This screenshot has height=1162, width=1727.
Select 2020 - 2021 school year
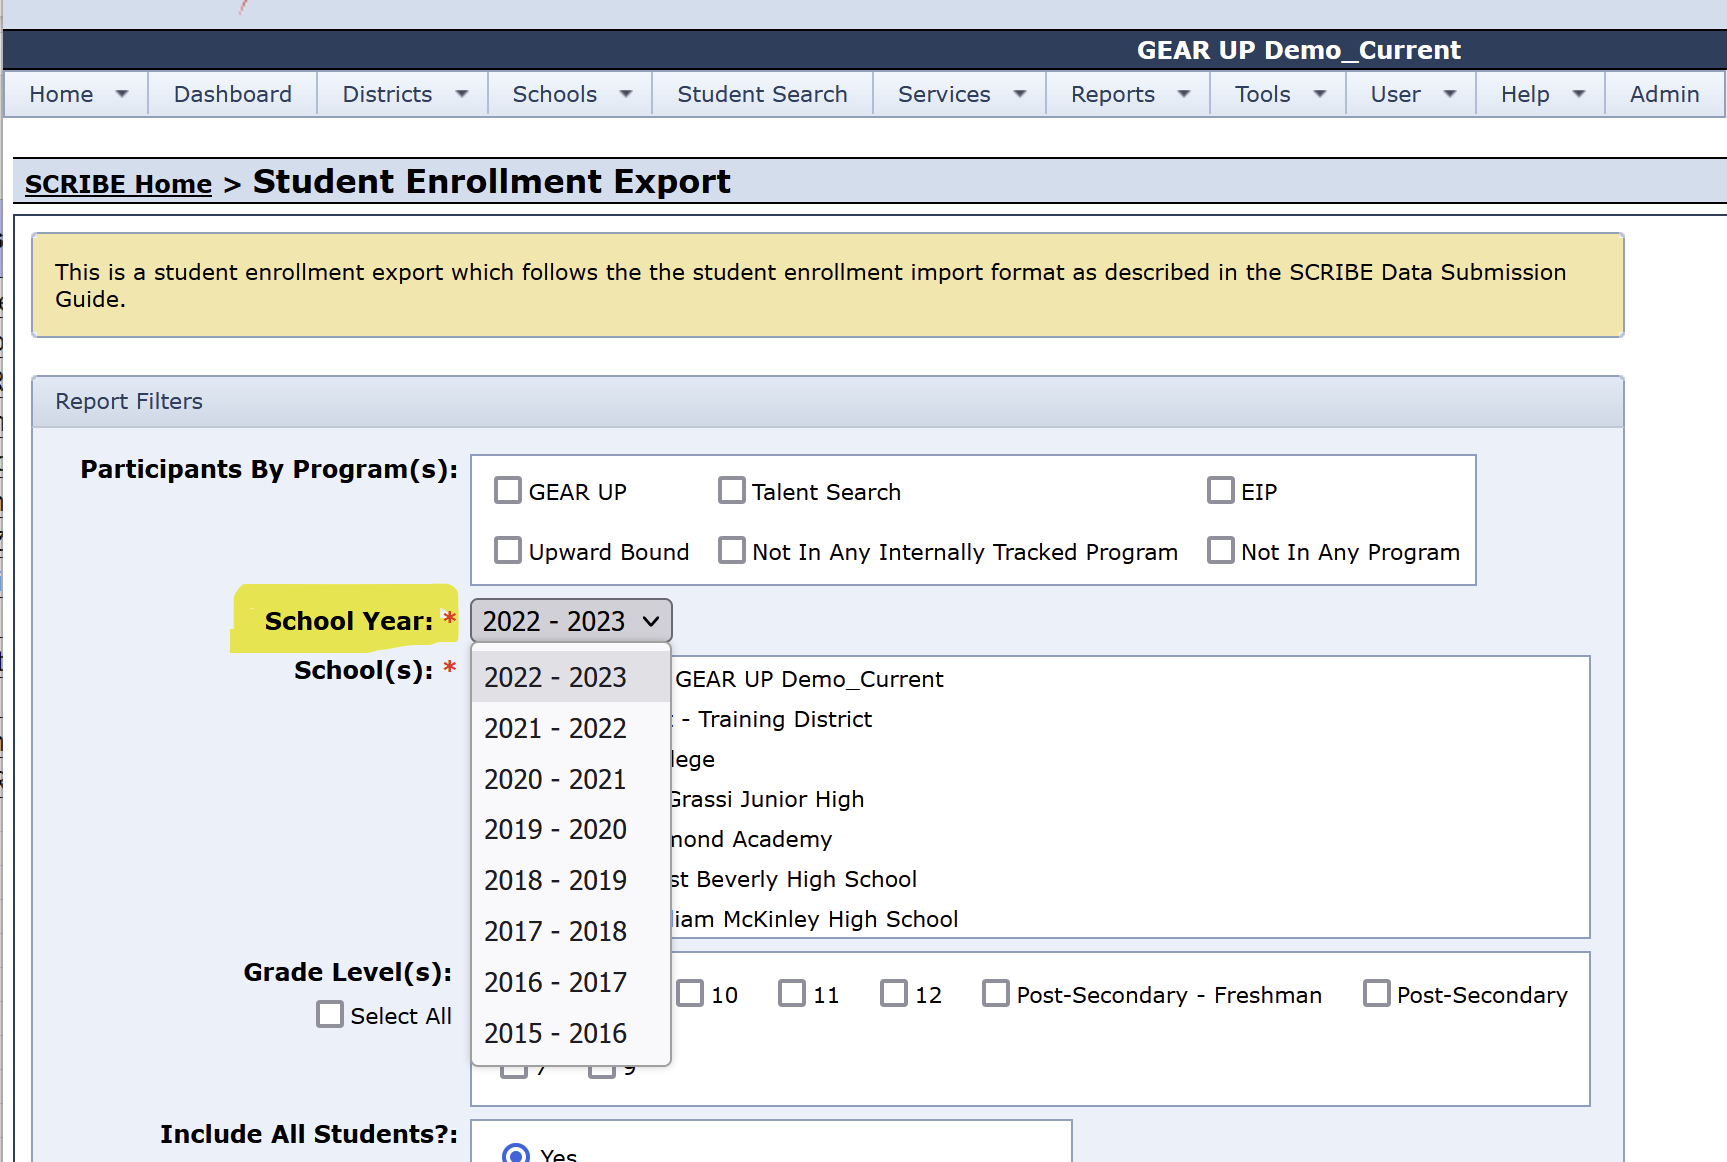click(x=570, y=779)
